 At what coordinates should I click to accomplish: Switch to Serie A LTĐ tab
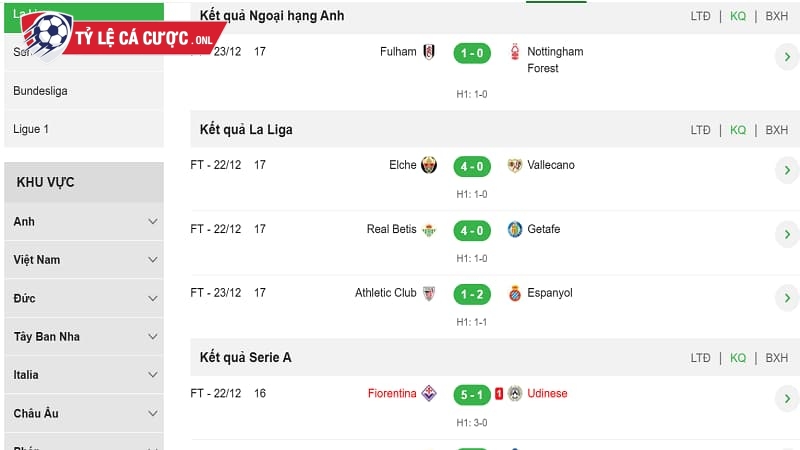point(700,358)
